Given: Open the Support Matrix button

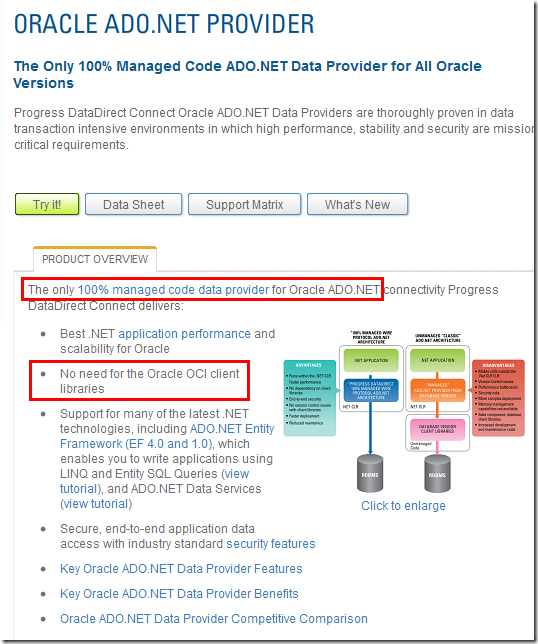Looking at the screenshot, I should (x=244, y=204).
